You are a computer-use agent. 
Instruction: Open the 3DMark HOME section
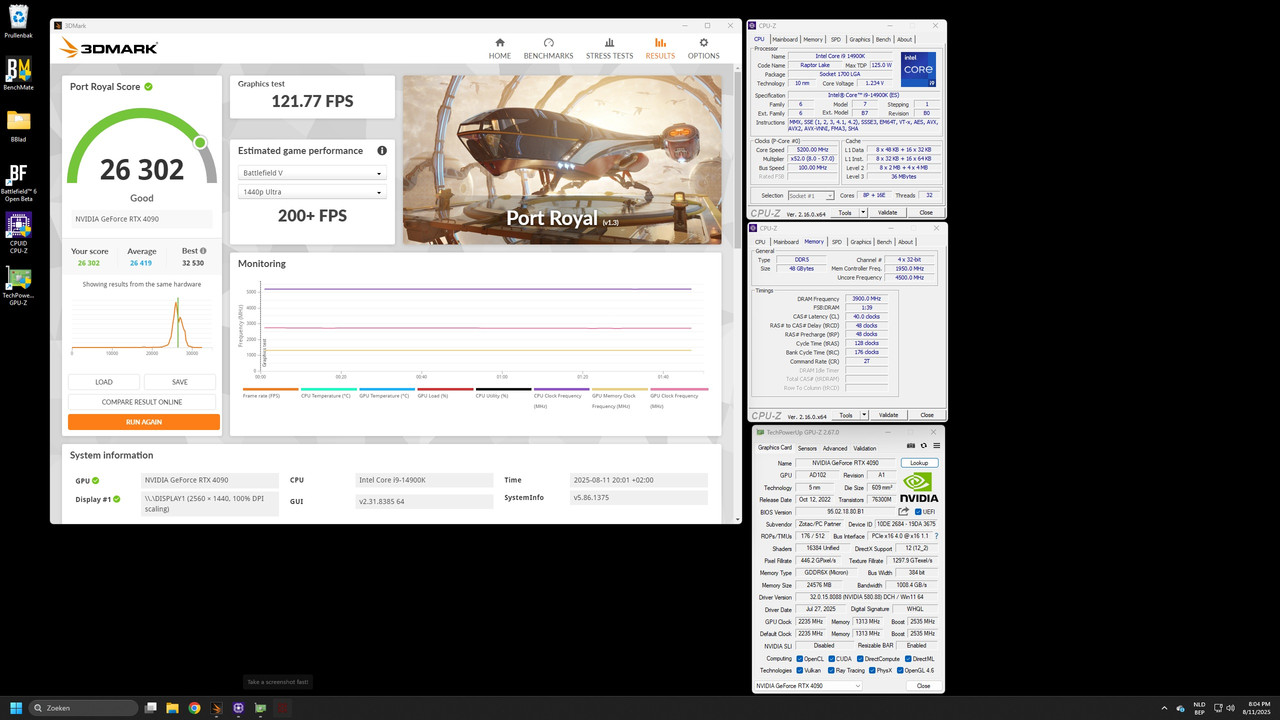coord(500,49)
